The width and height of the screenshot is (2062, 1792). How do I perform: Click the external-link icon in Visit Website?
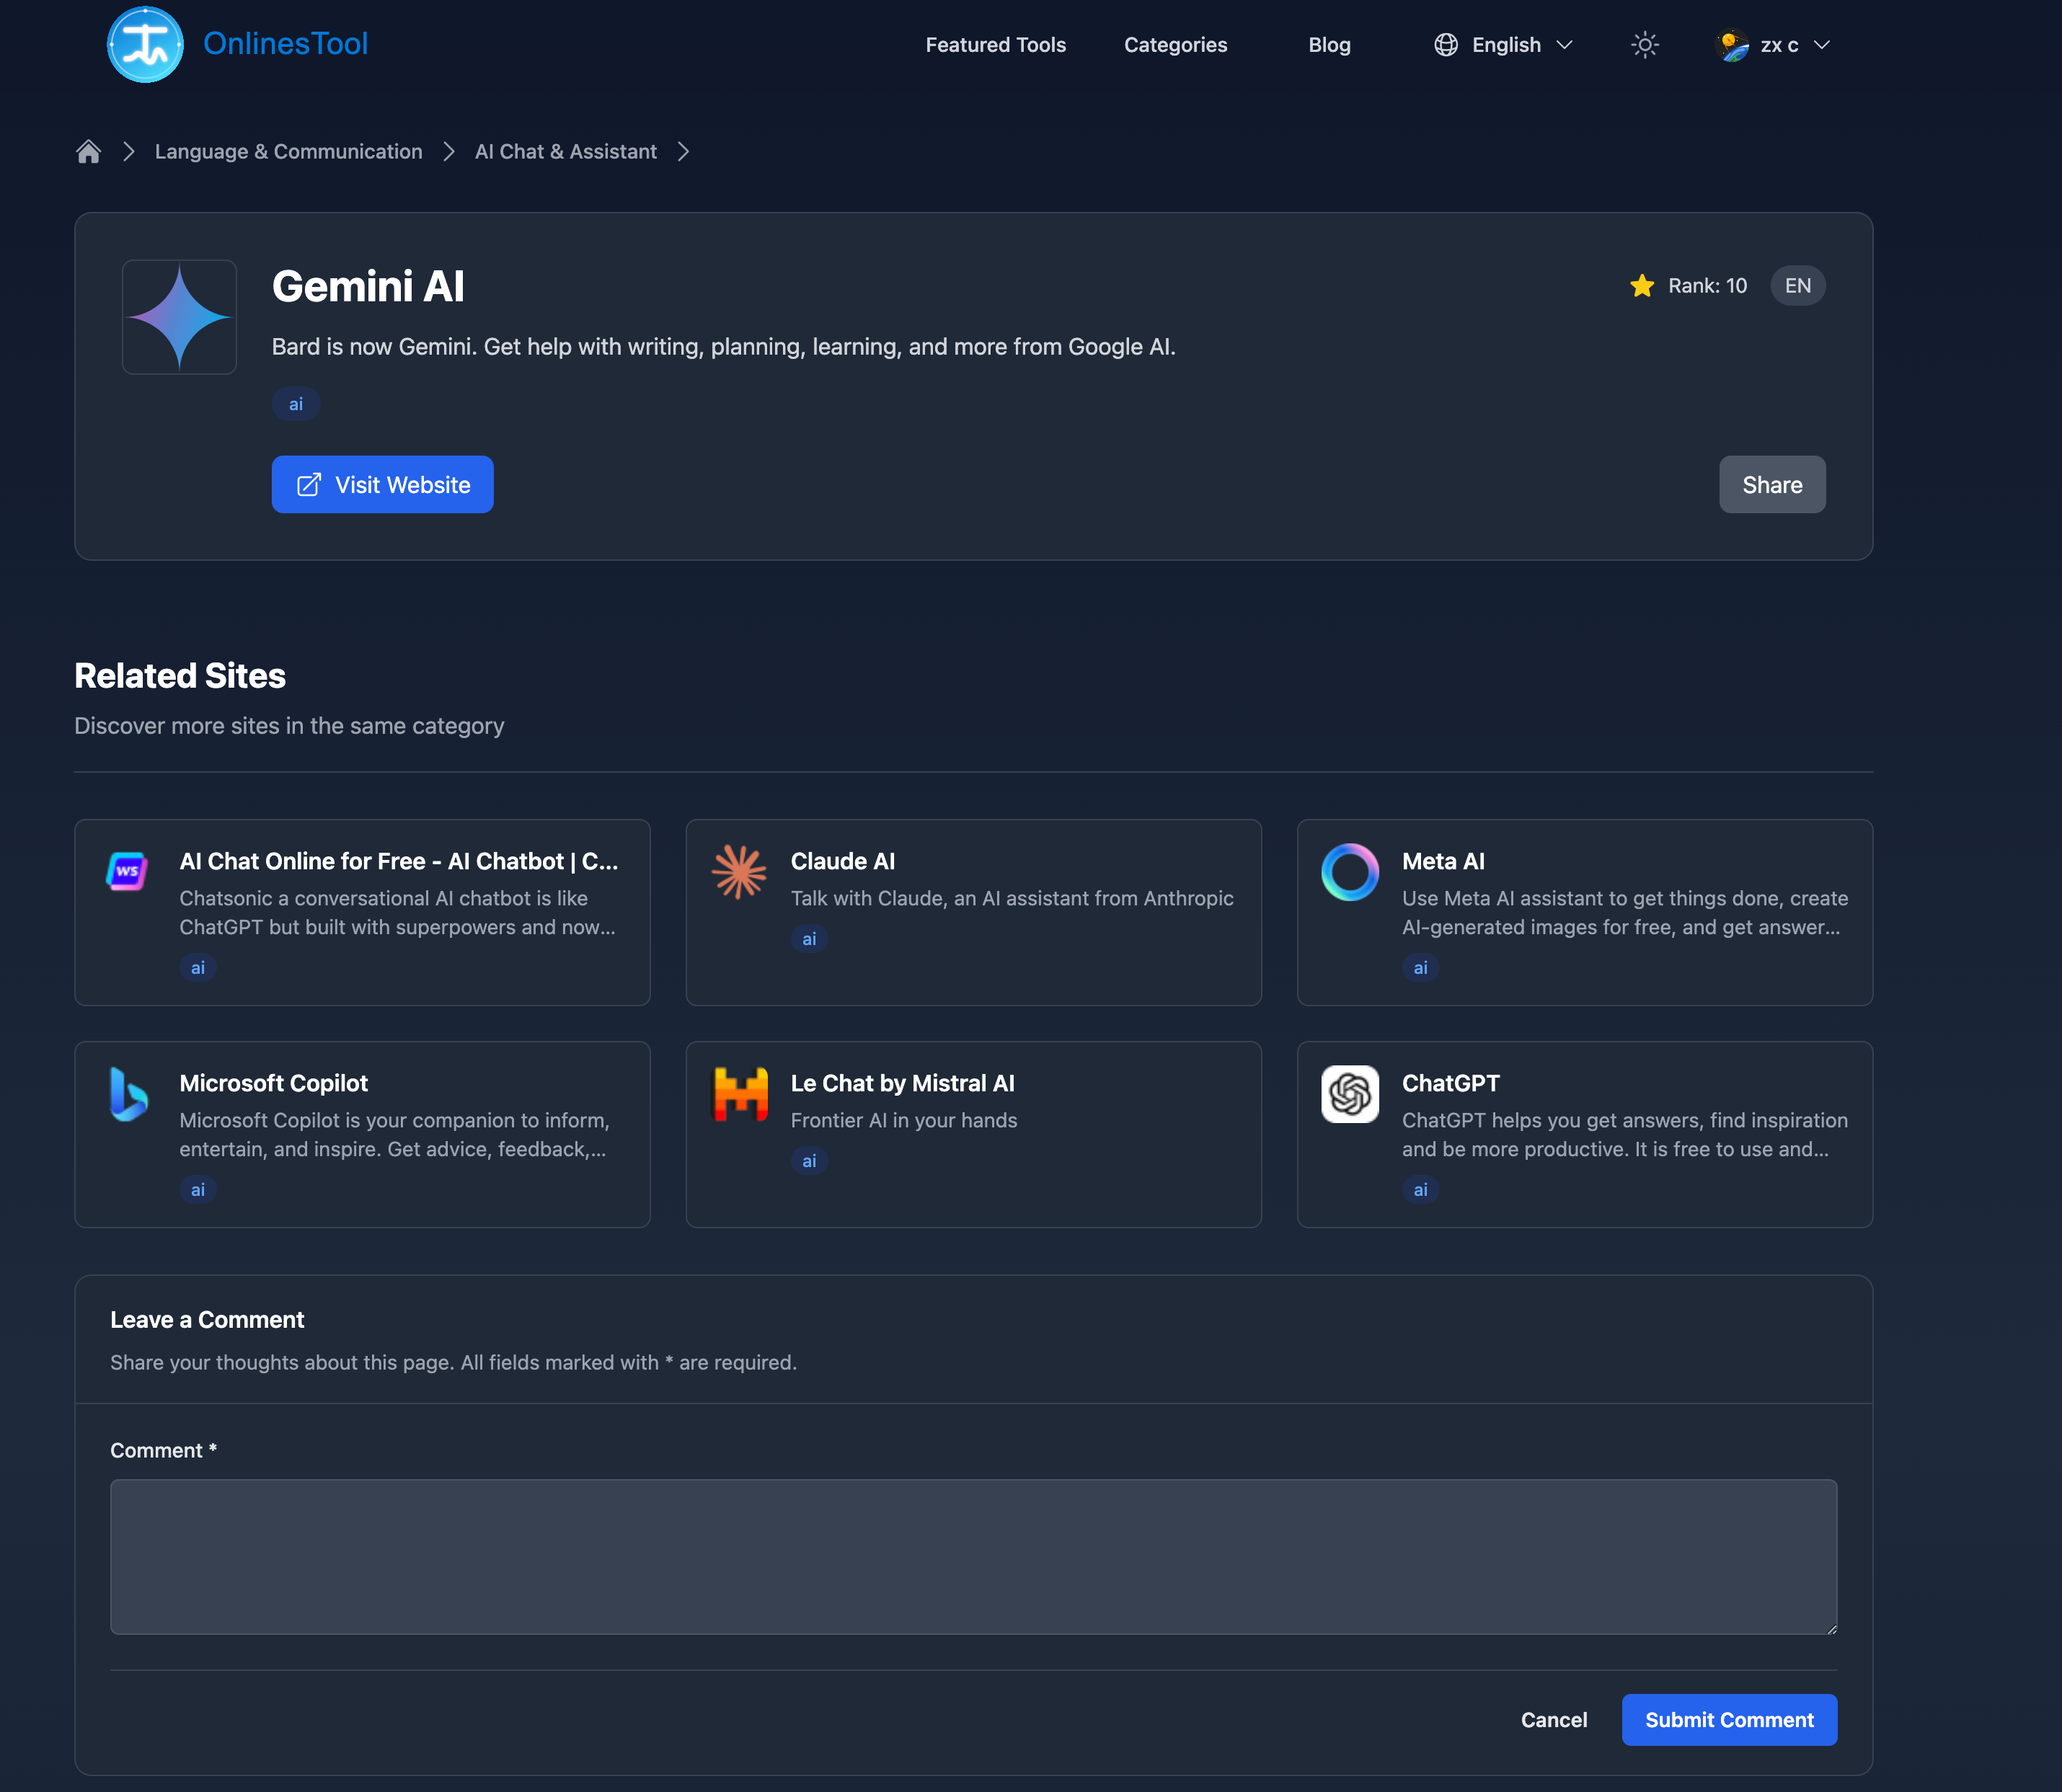[309, 485]
